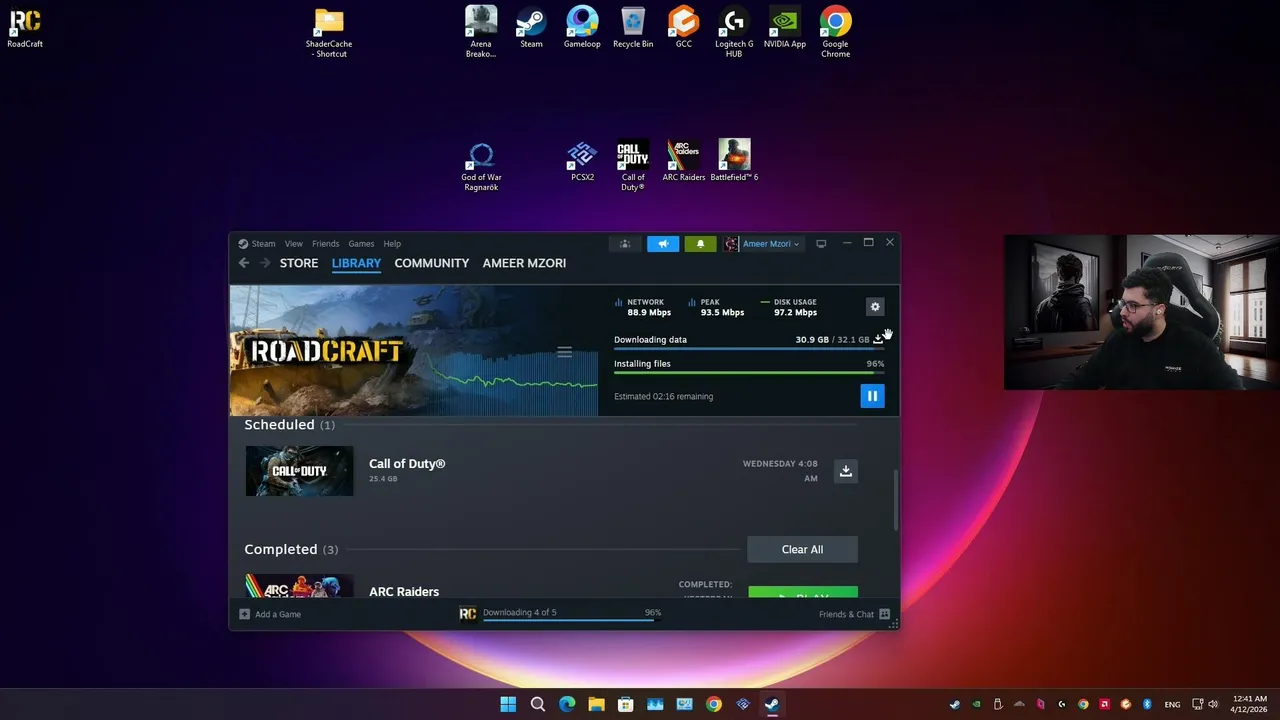Click Estimated 02:16 remaining text
Viewport: 1280px width, 720px height.
[x=663, y=396]
